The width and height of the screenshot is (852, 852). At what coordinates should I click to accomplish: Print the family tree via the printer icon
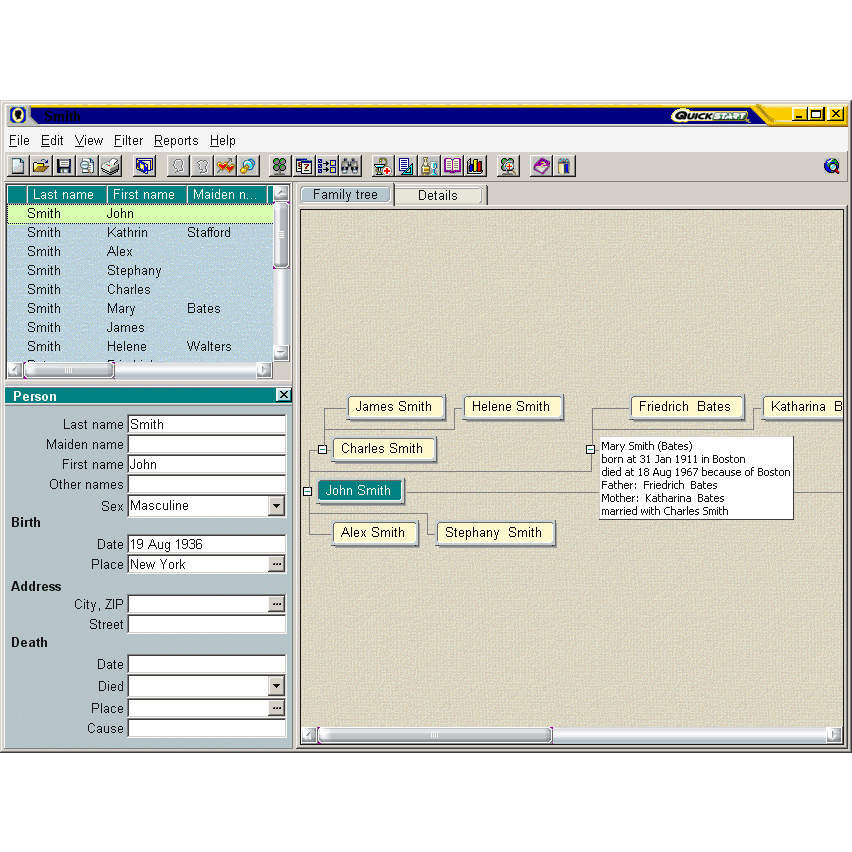tap(110, 166)
